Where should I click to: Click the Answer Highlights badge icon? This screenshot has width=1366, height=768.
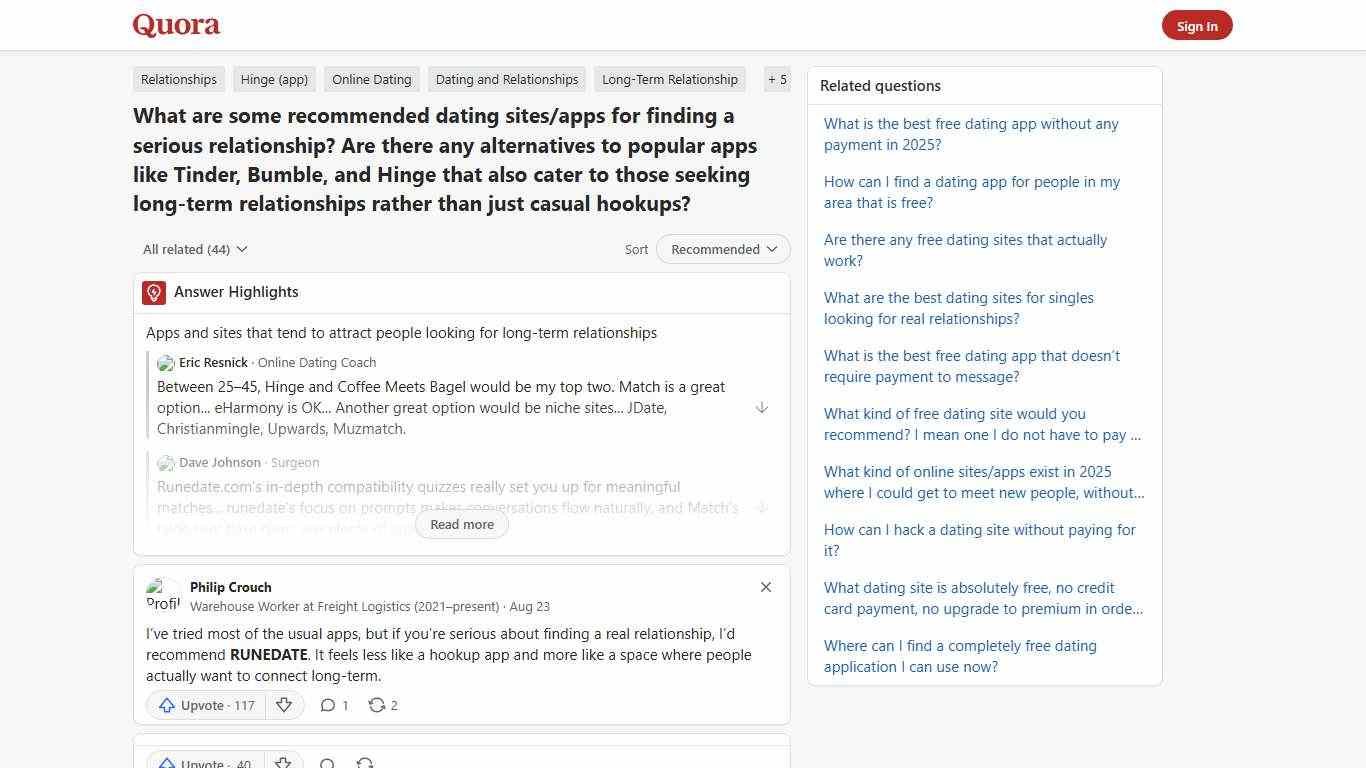click(153, 292)
